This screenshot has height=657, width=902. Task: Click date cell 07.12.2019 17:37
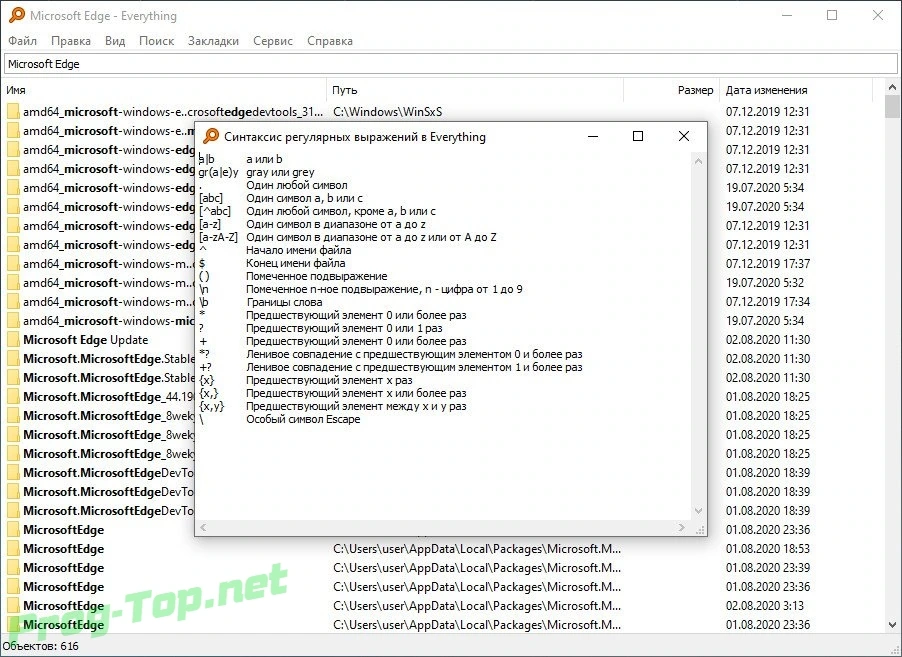767,263
